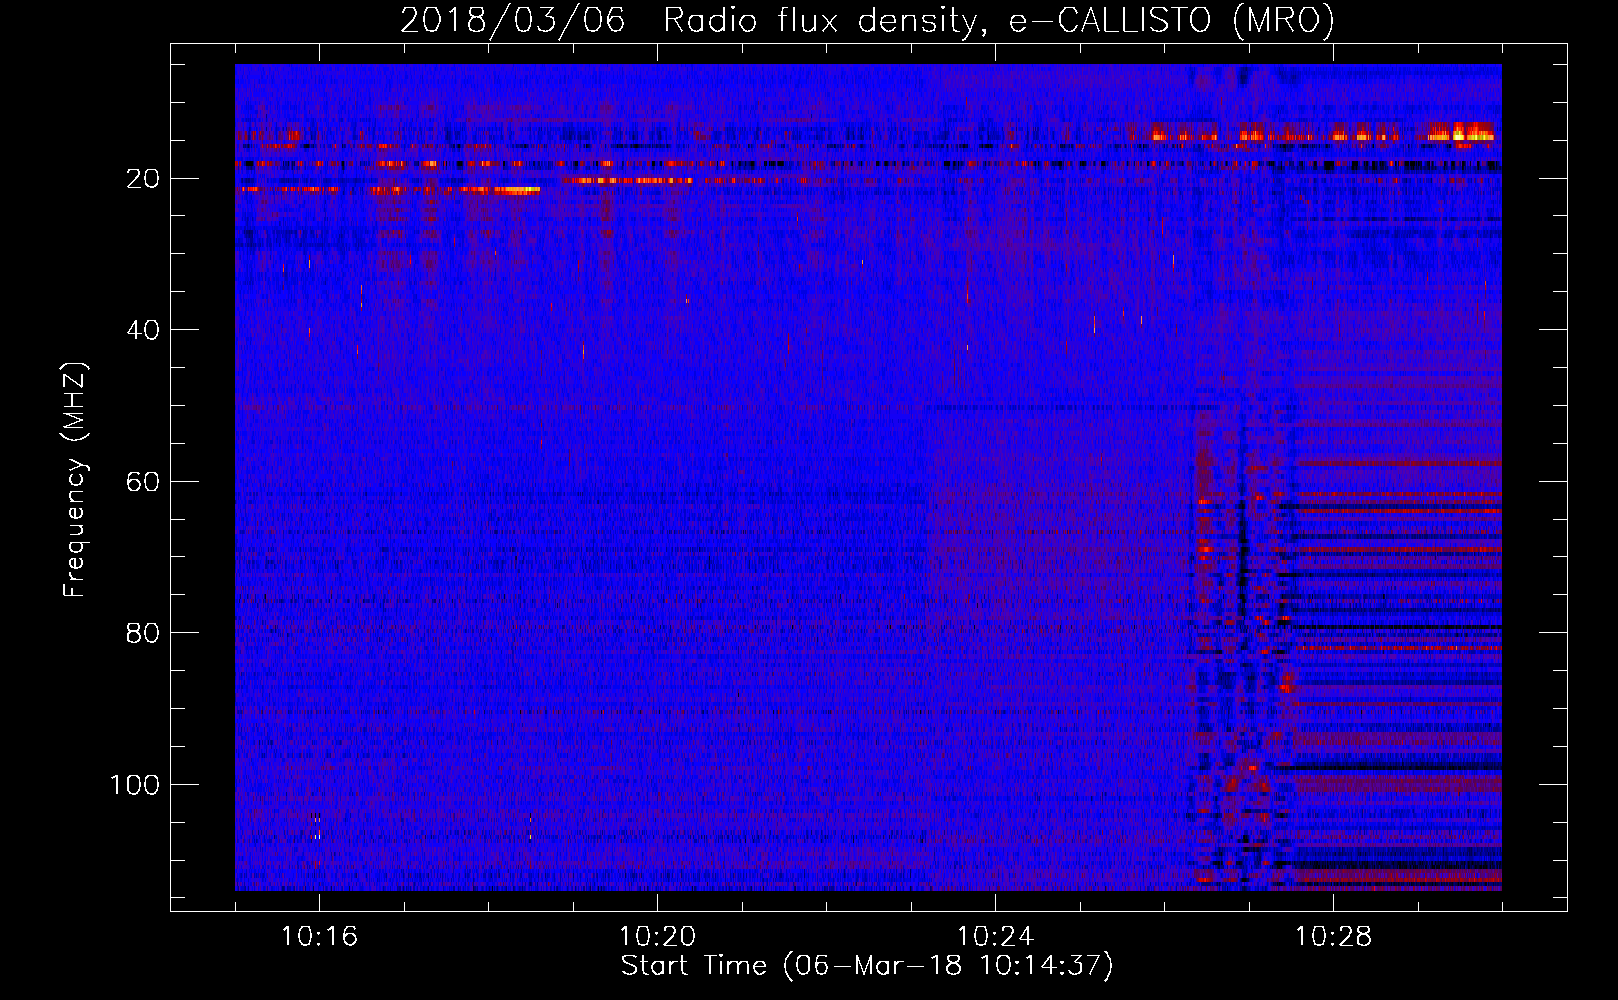Click the 20 MHz frequency tick label
The width and height of the screenshot is (1618, 1000).
click(x=144, y=179)
